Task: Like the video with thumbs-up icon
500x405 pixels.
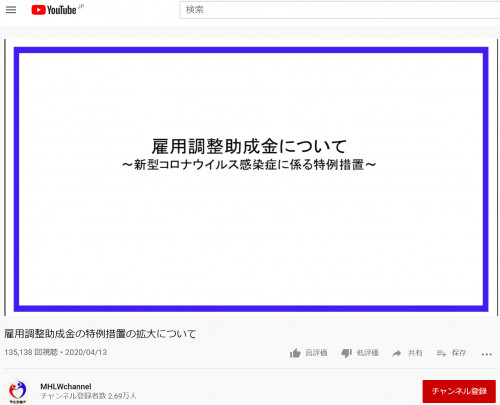Action: click(295, 353)
